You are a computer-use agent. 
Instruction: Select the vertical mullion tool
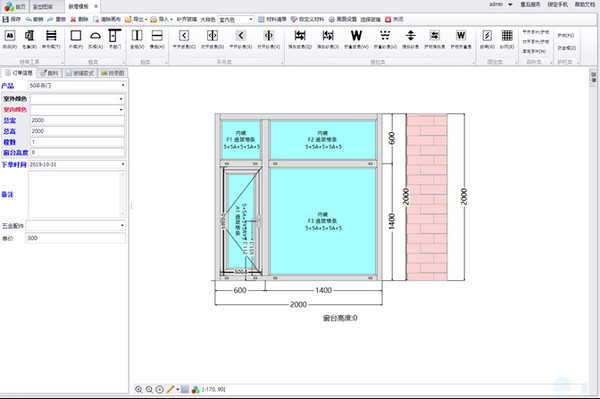[x=137, y=36]
